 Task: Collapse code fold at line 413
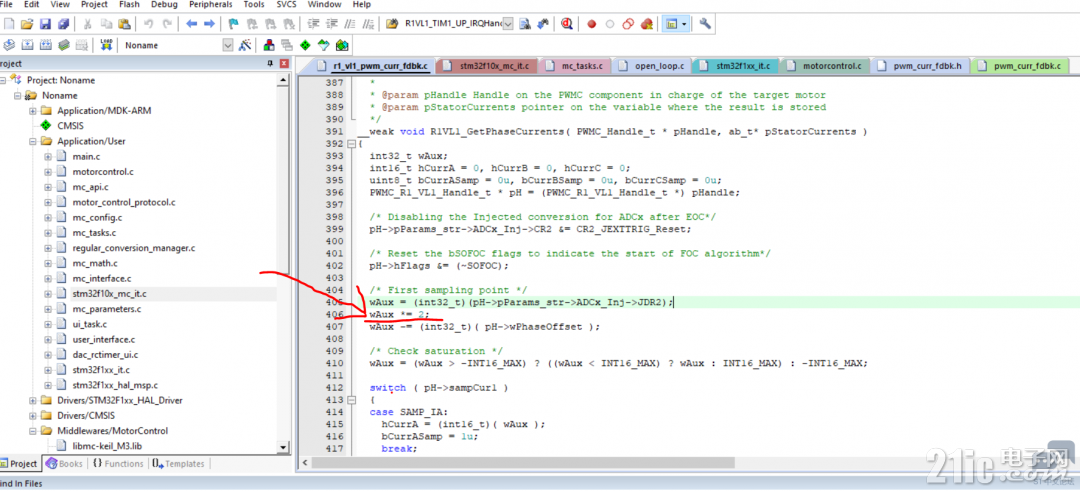(352, 400)
